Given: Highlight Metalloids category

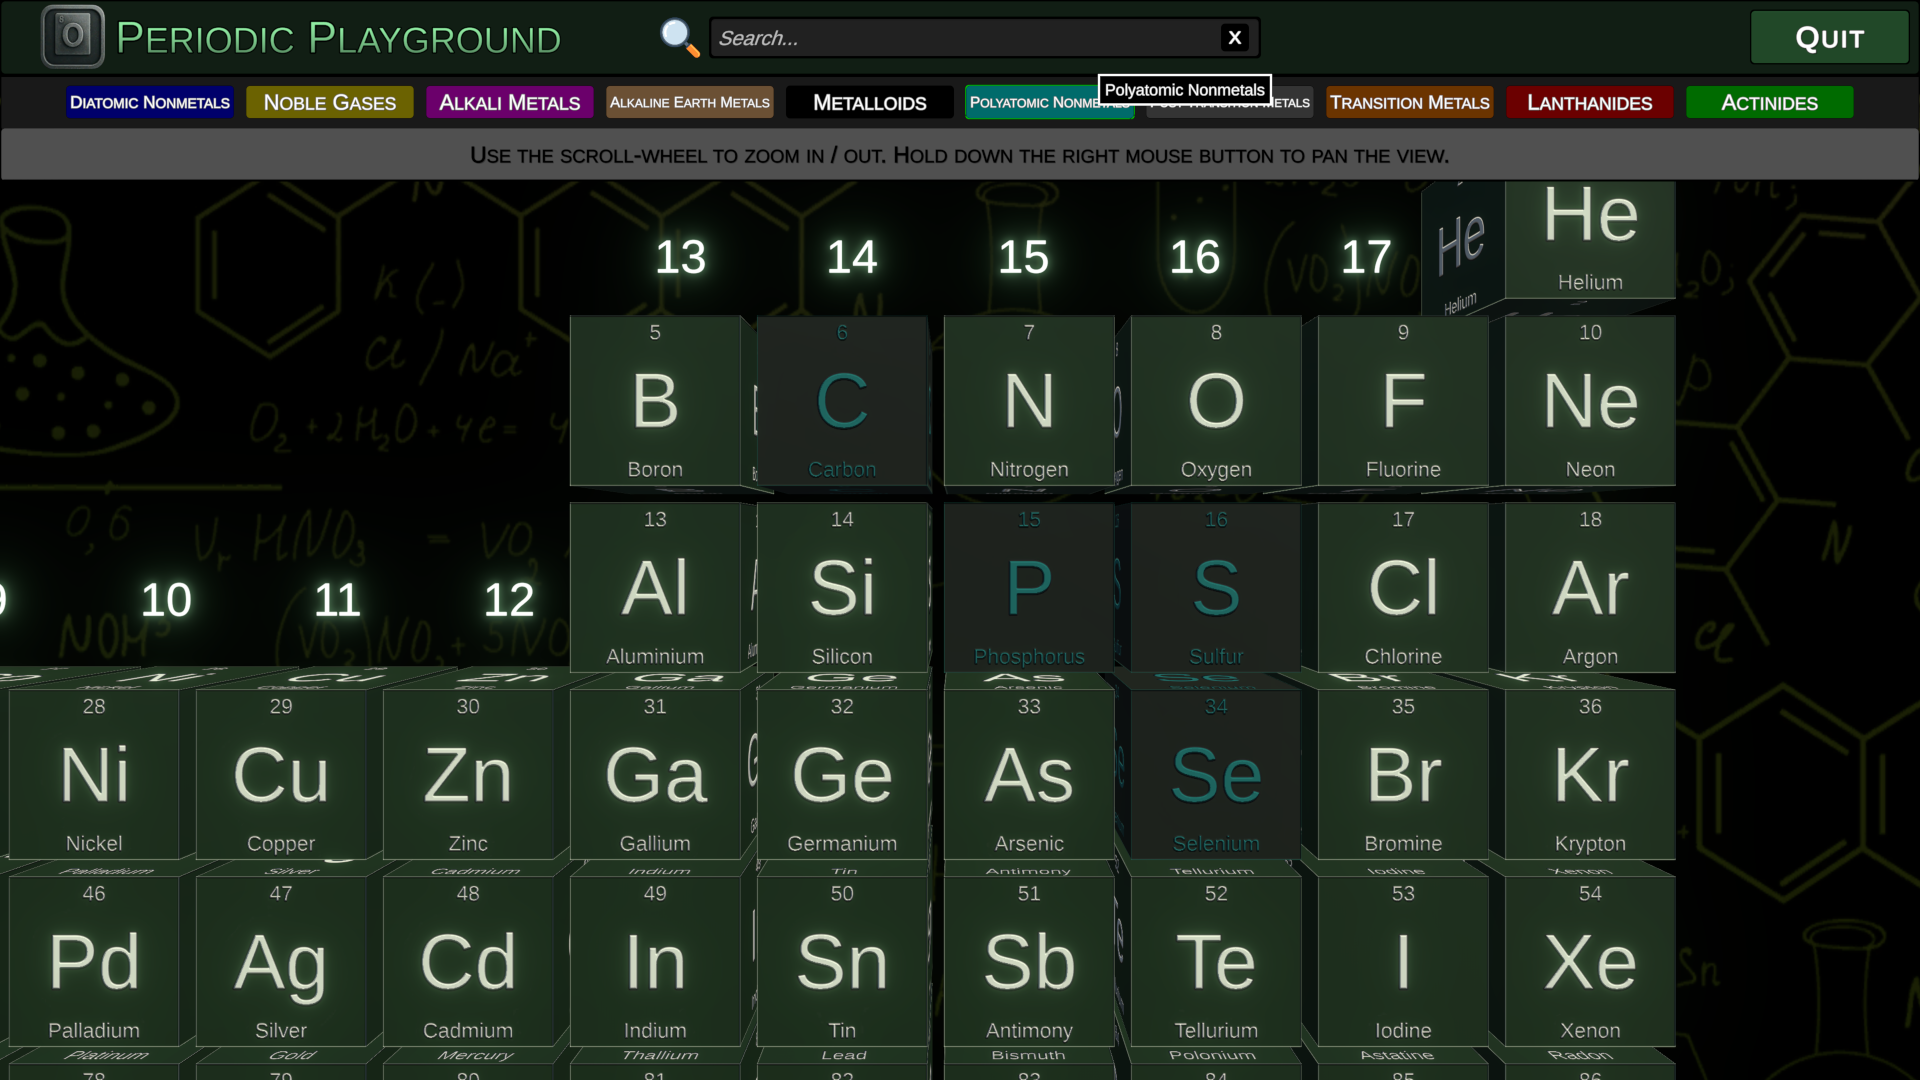Looking at the screenshot, I should [x=870, y=102].
